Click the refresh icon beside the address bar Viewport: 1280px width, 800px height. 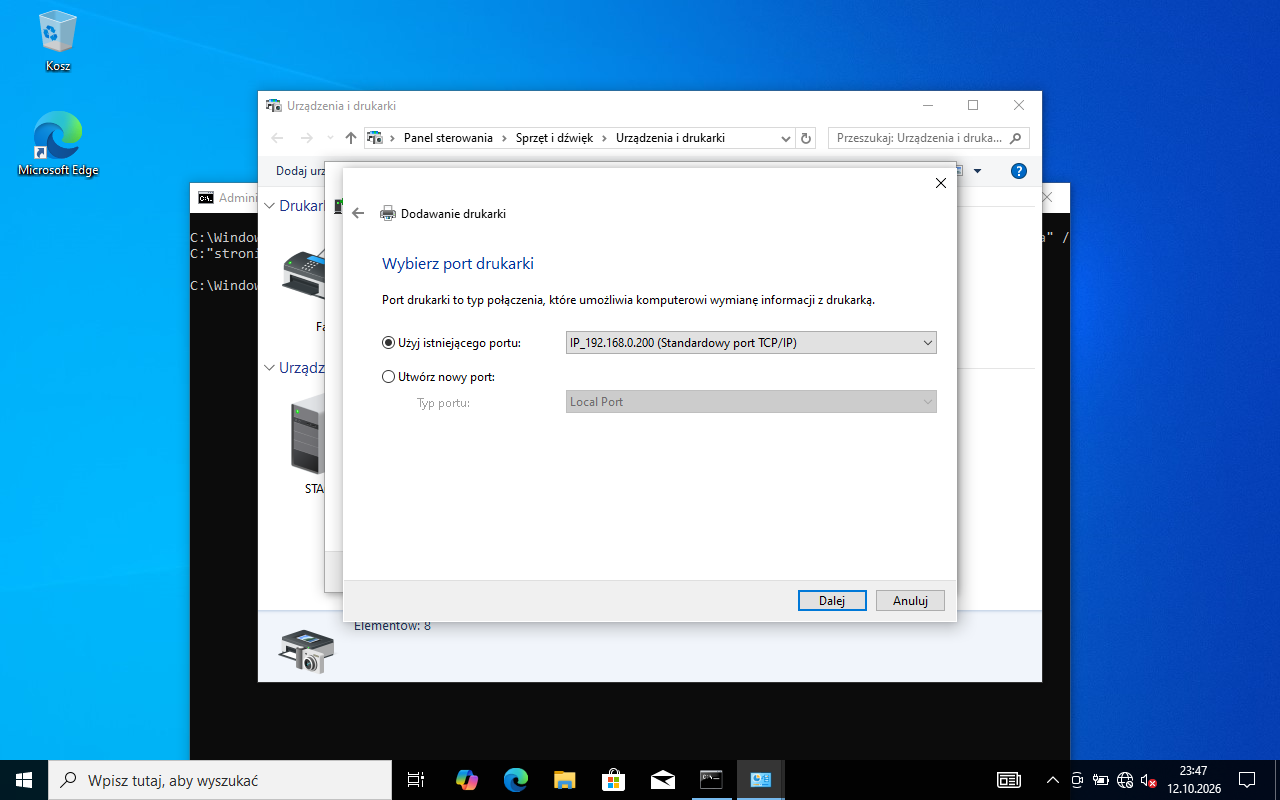tap(807, 138)
